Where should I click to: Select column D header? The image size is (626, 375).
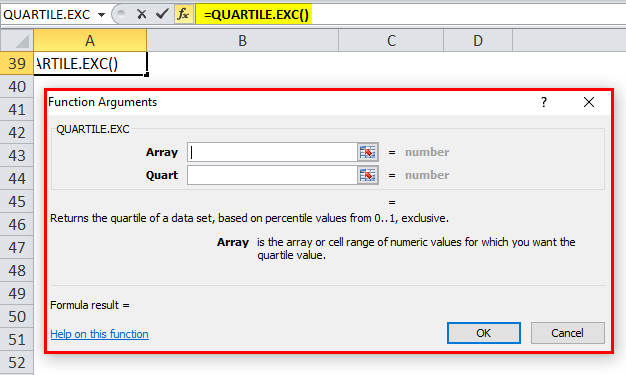(x=478, y=40)
